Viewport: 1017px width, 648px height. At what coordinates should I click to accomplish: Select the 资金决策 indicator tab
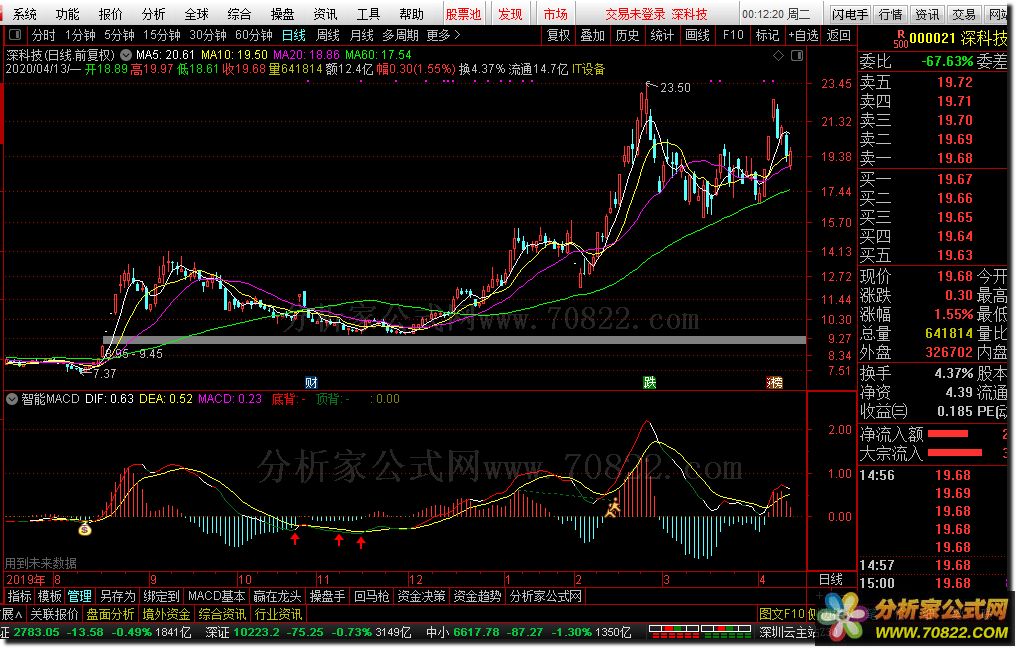(421, 596)
